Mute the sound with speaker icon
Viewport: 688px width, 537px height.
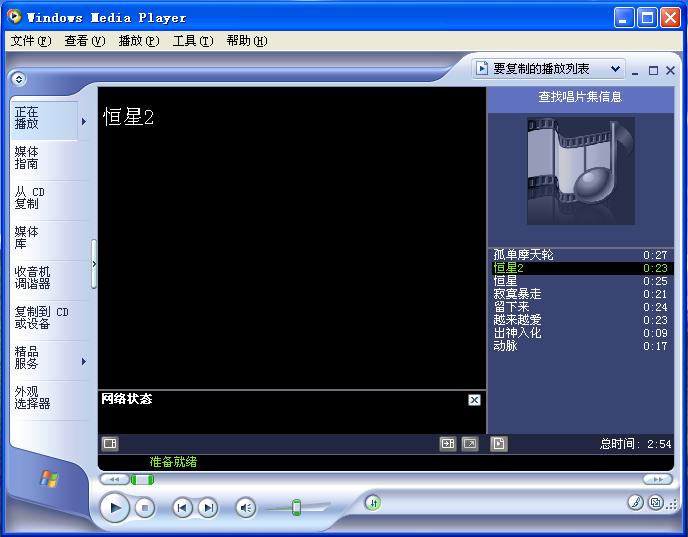[x=246, y=508]
